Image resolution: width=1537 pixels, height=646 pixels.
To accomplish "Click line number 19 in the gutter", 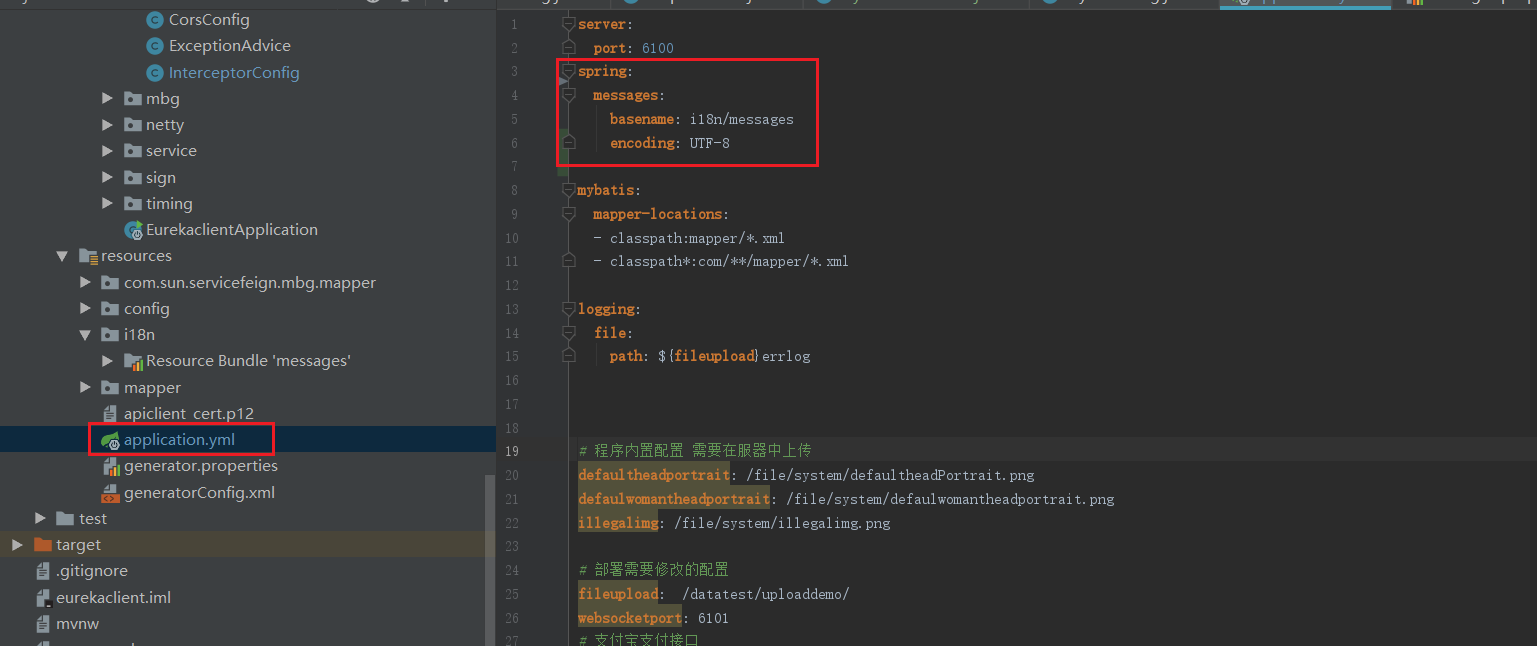I will [x=512, y=451].
